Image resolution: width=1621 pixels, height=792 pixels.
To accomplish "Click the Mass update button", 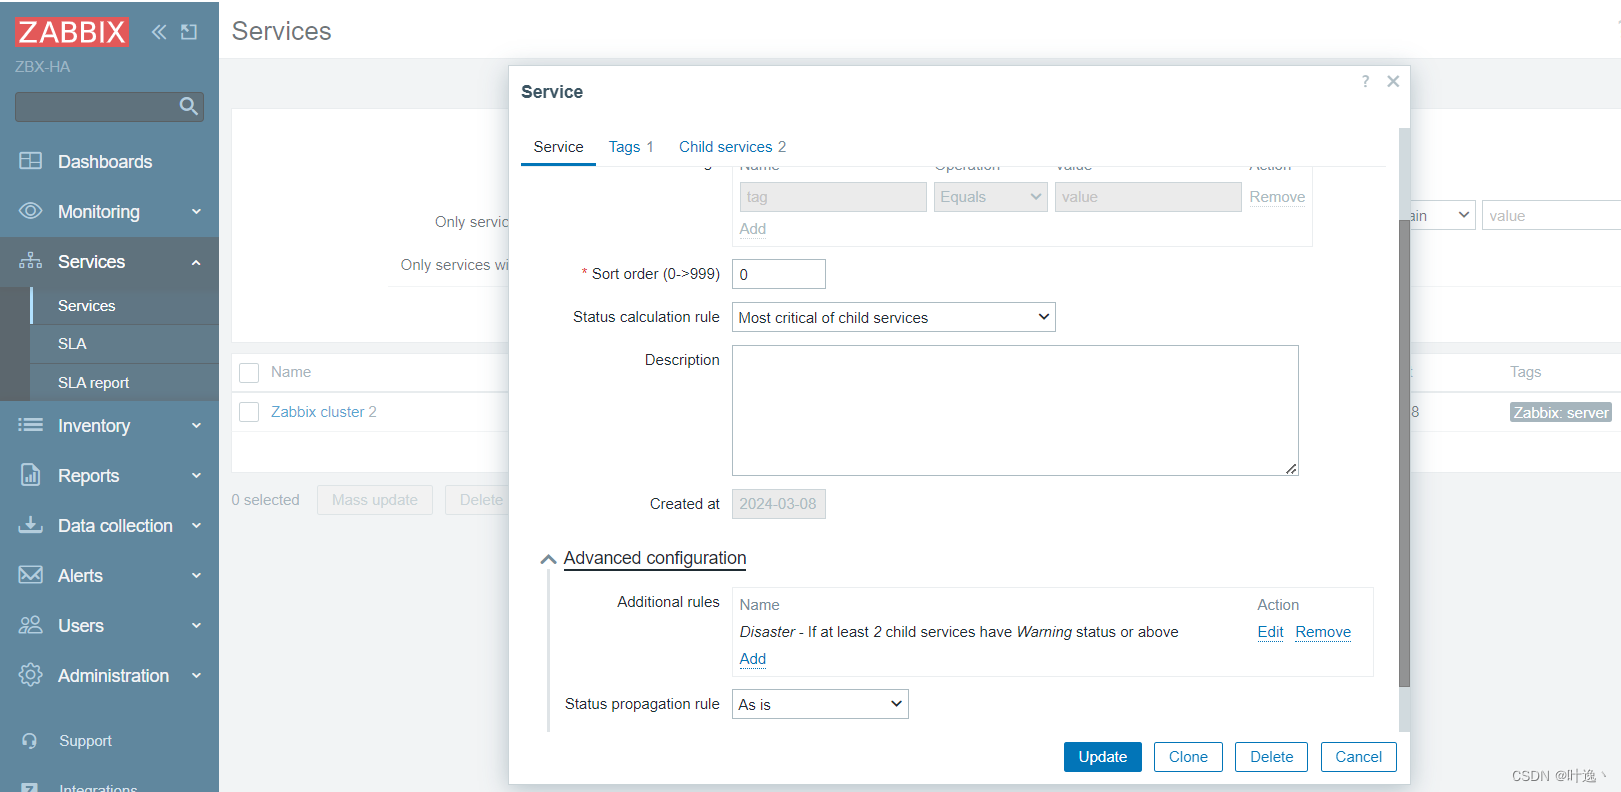I will [x=375, y=500].
